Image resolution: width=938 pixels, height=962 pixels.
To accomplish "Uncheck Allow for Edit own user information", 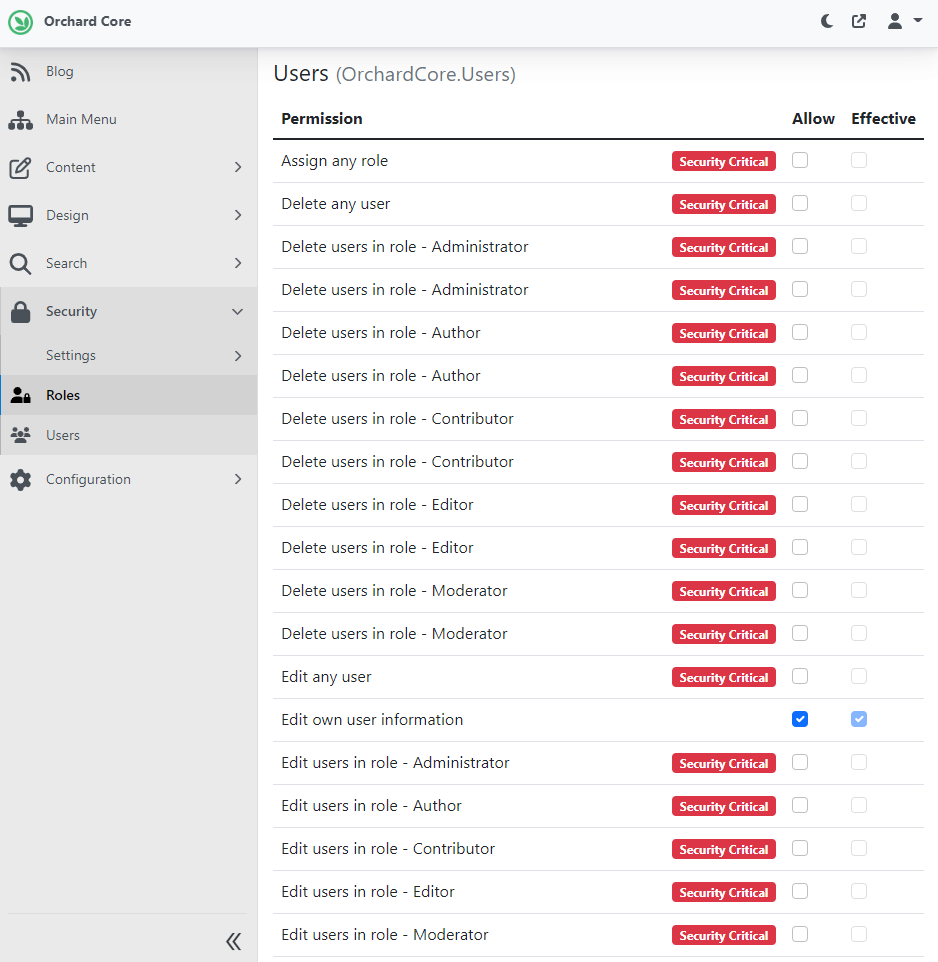I will [x=800, y=719].
